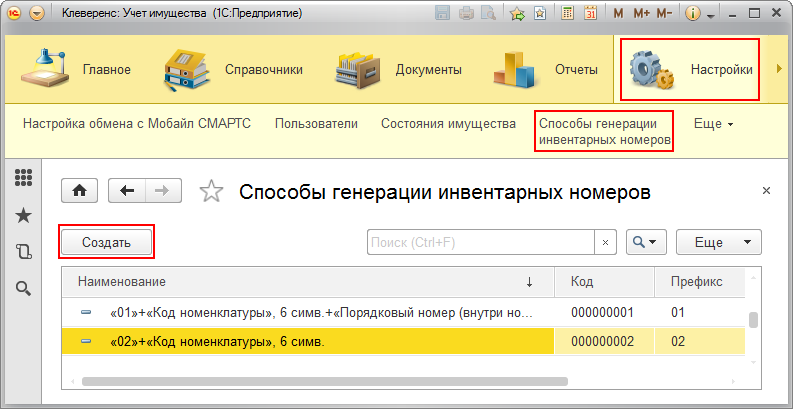This screenshot has width=793, height=409.
Task: Open the Документы section
Action: [399, 69]
